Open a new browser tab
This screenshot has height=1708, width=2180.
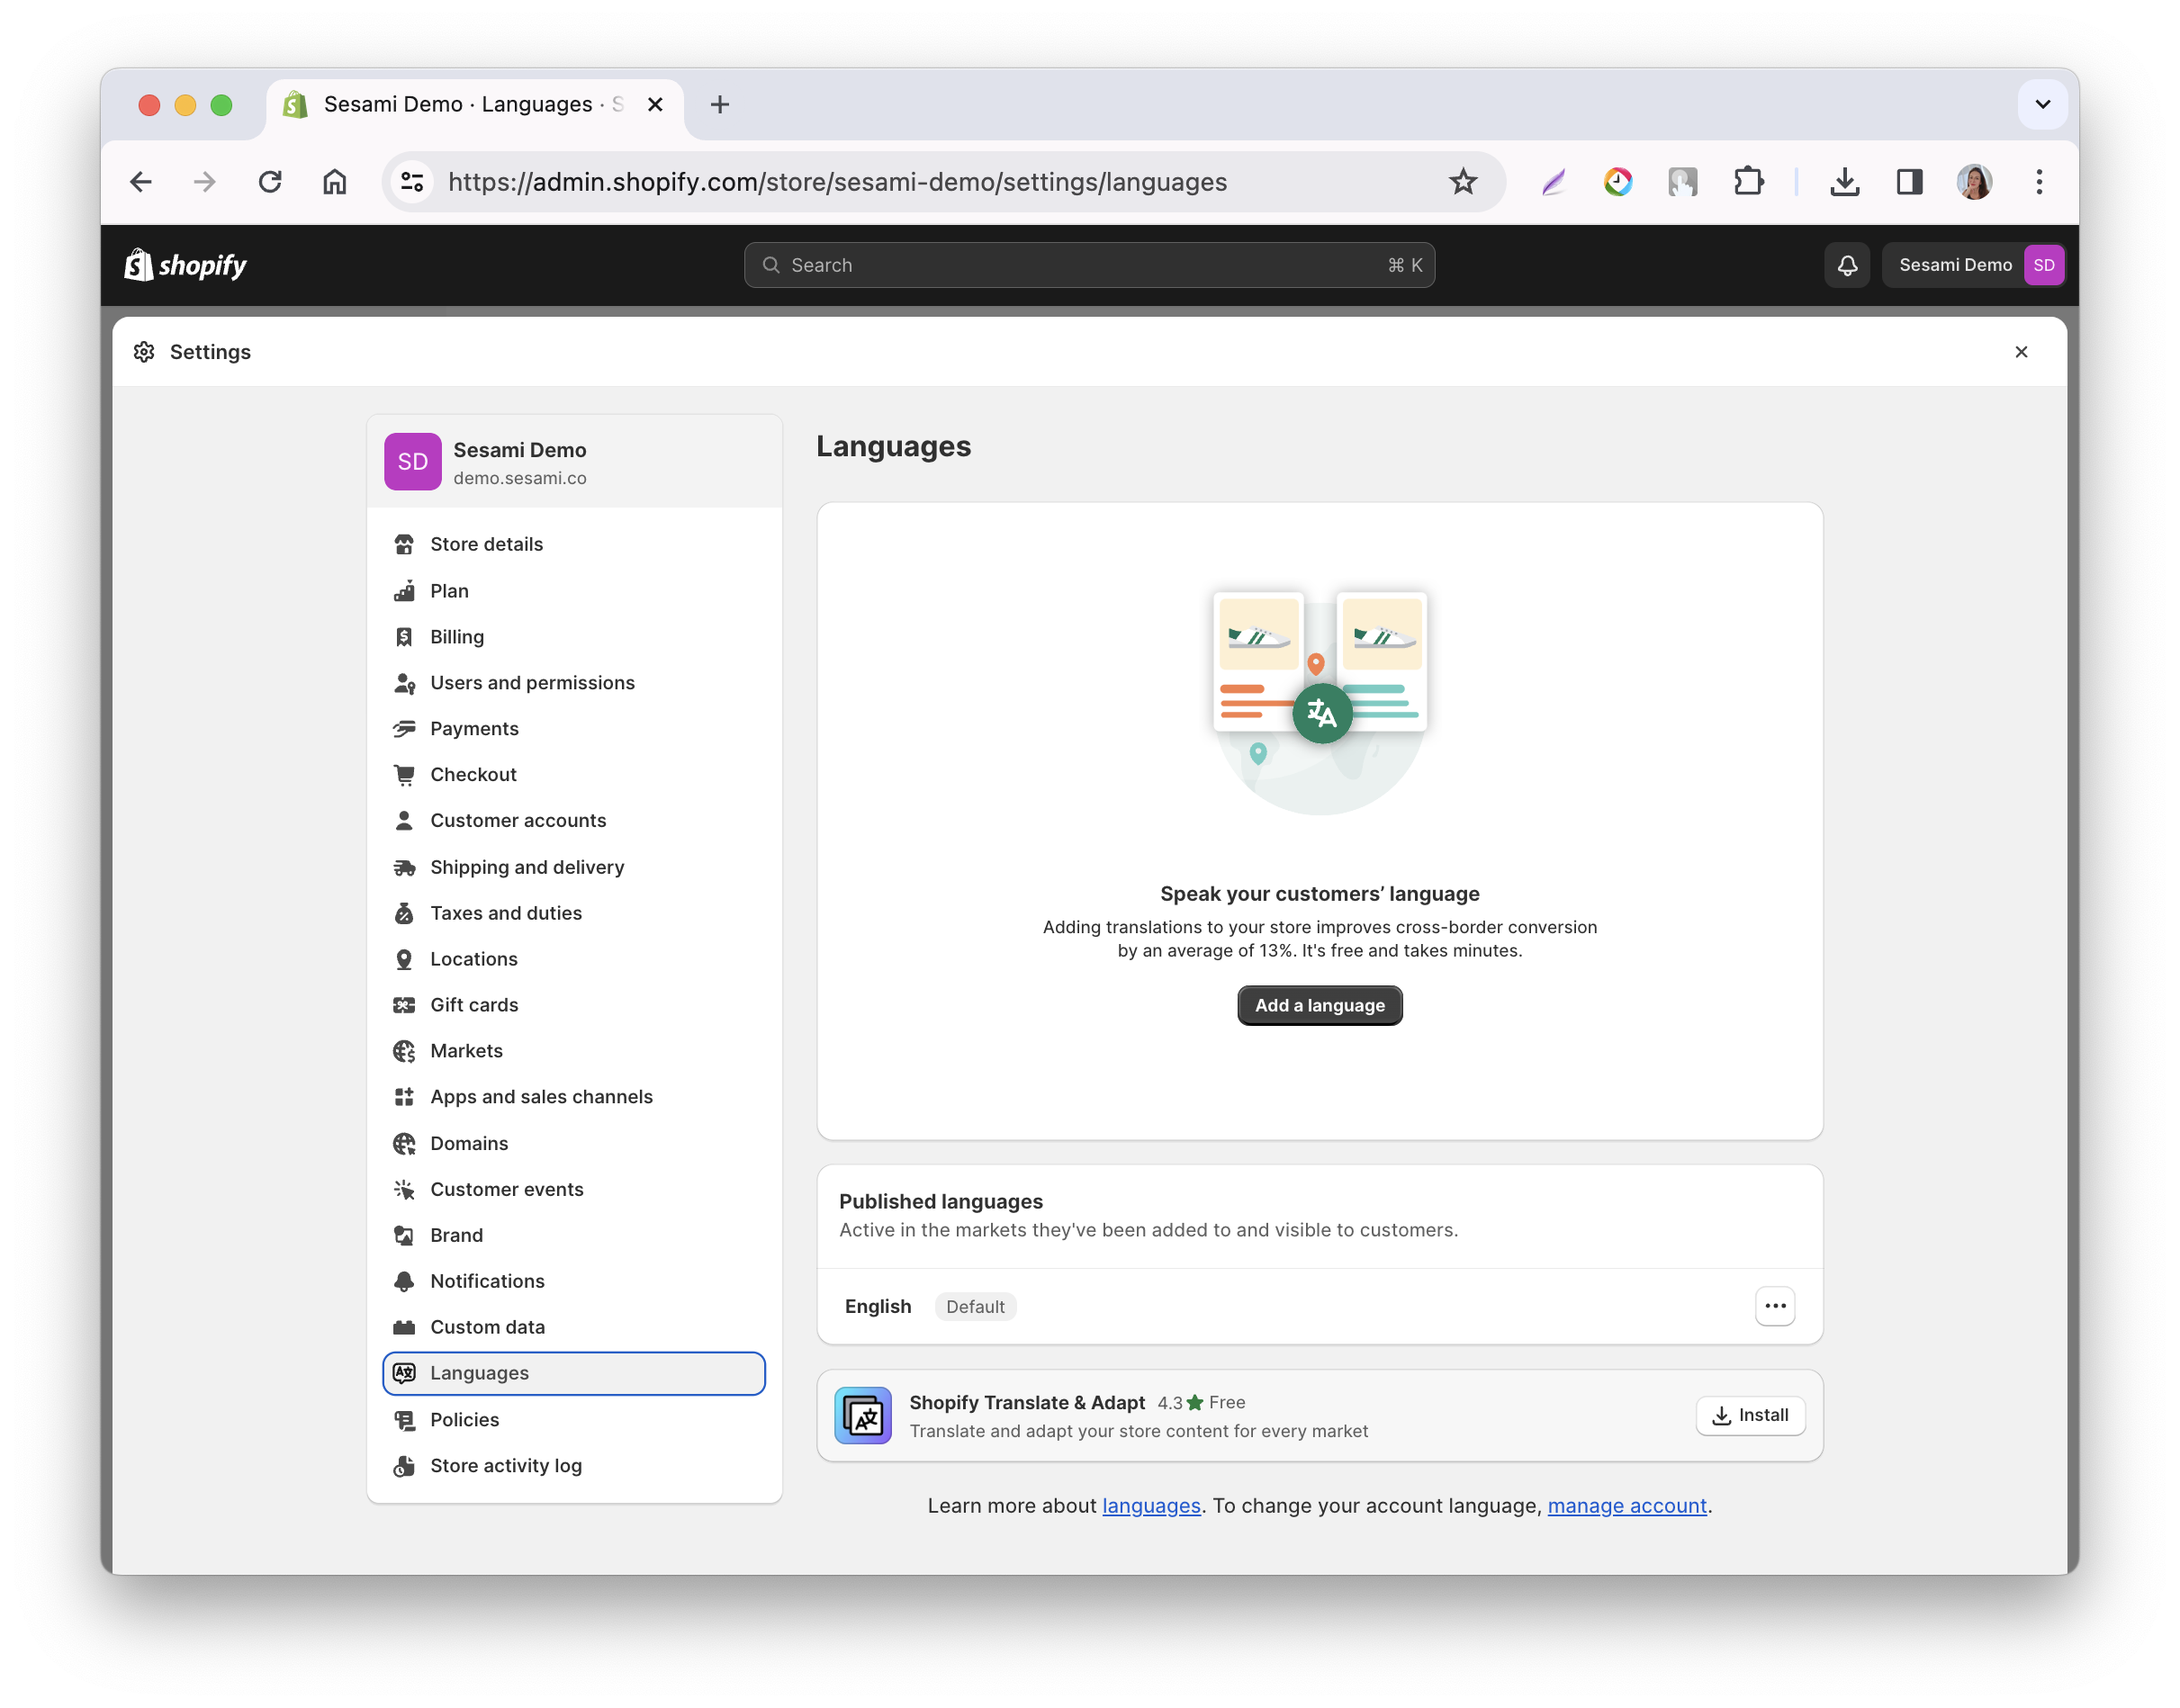point(719,104)
